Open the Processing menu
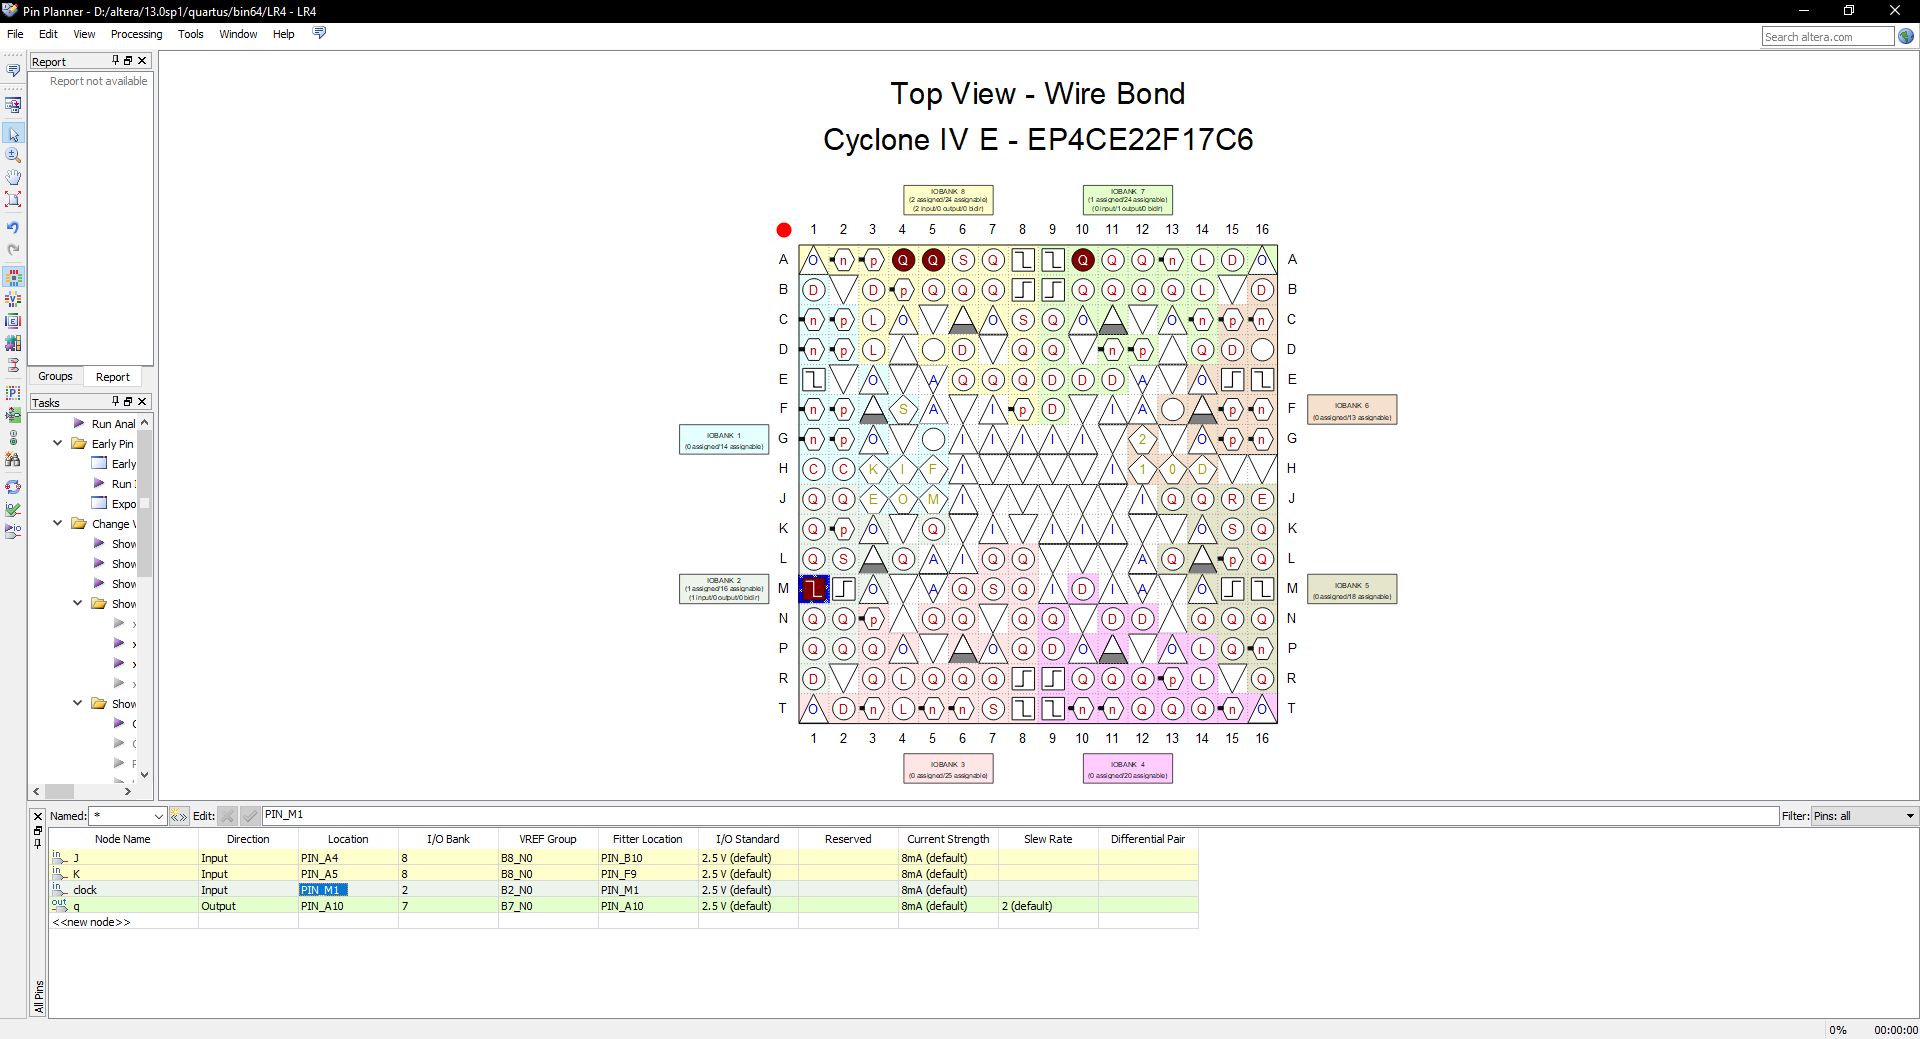 (x=136, y=34)
